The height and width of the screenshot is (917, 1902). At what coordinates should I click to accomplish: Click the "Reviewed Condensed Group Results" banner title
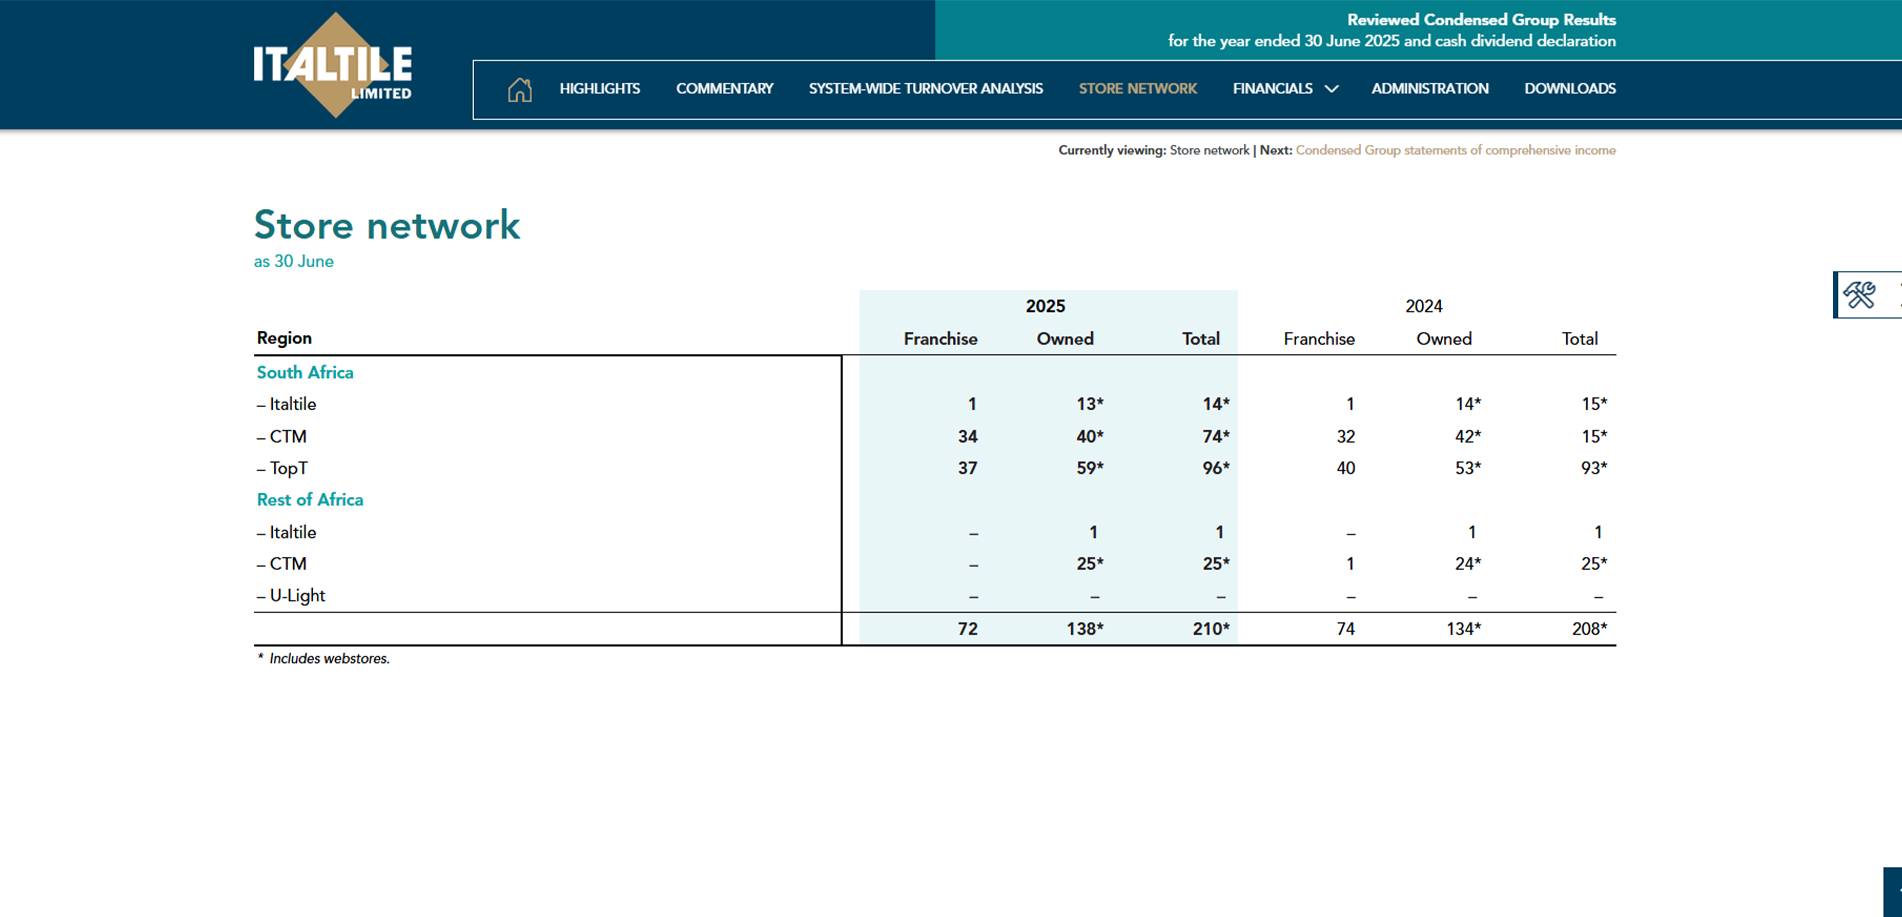tap(1481, 20)
